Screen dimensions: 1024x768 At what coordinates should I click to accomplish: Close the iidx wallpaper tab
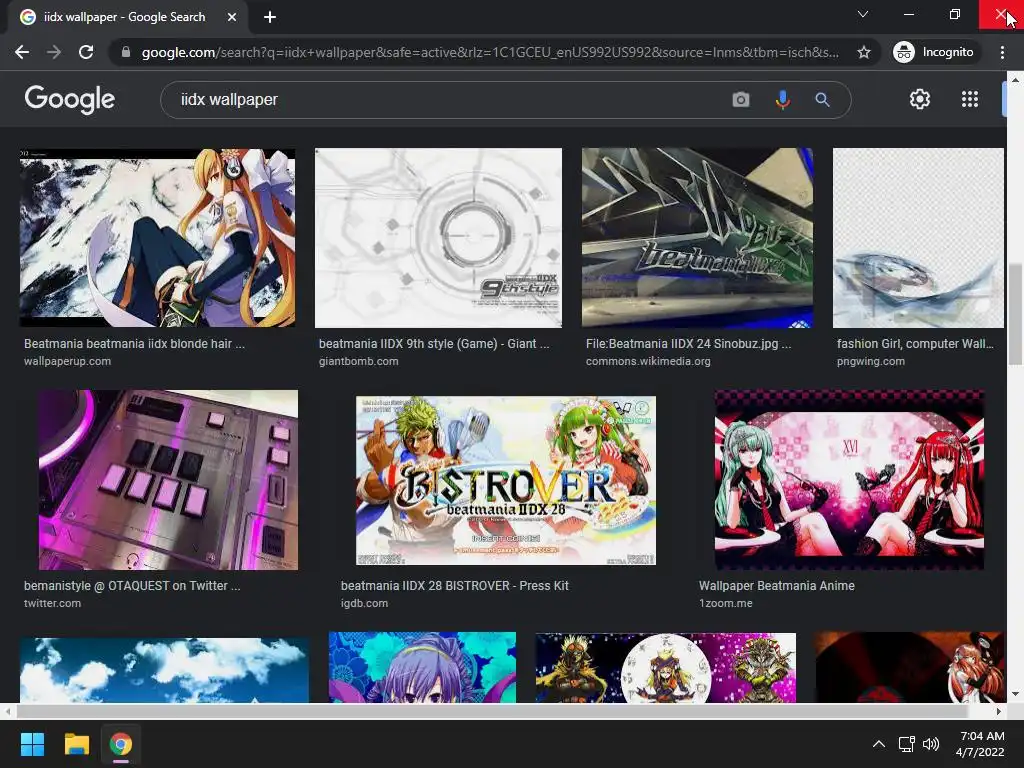[232, 17]
